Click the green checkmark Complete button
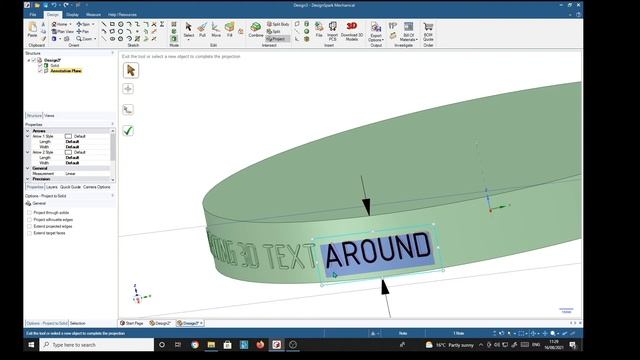The image size is (640, 360). tap(128, 131)
